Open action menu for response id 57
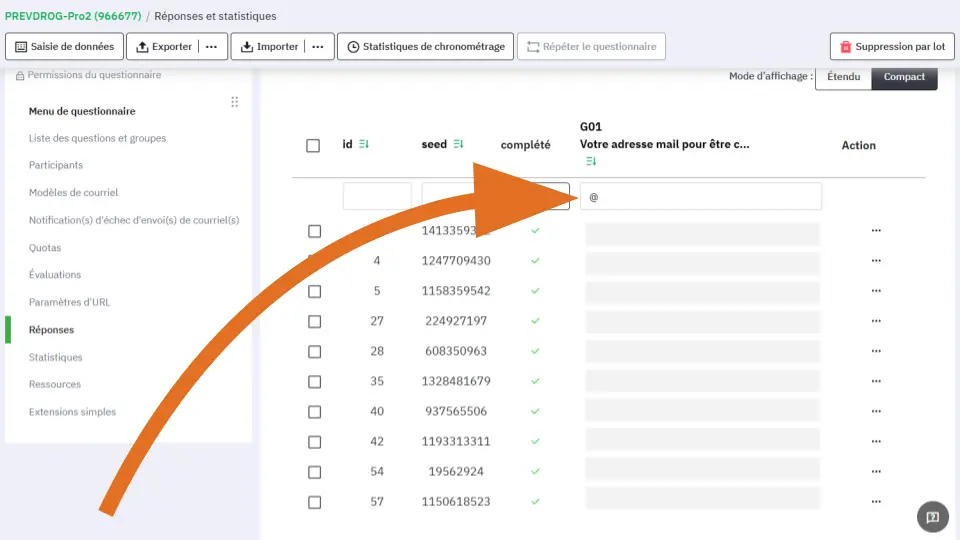 click(876, 502)
